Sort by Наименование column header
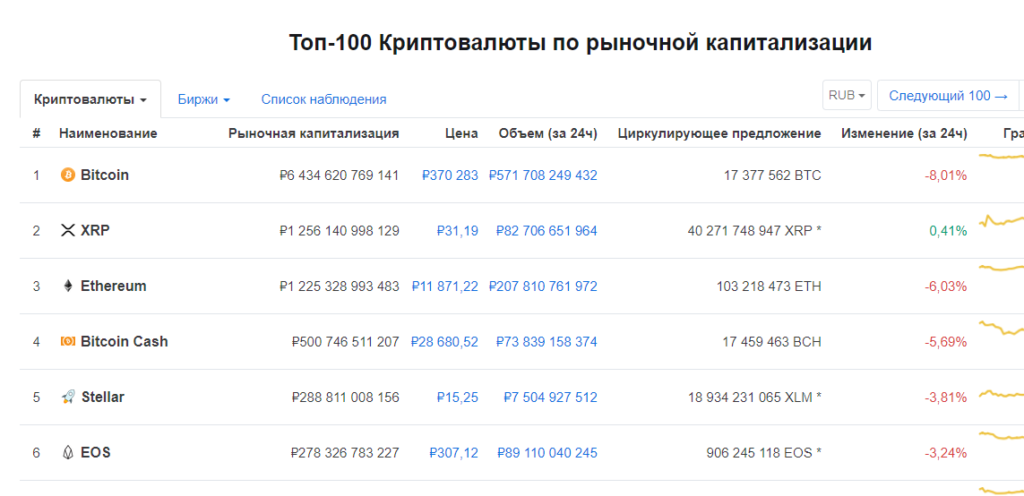 pyautogui.click(x=108, y=134)
